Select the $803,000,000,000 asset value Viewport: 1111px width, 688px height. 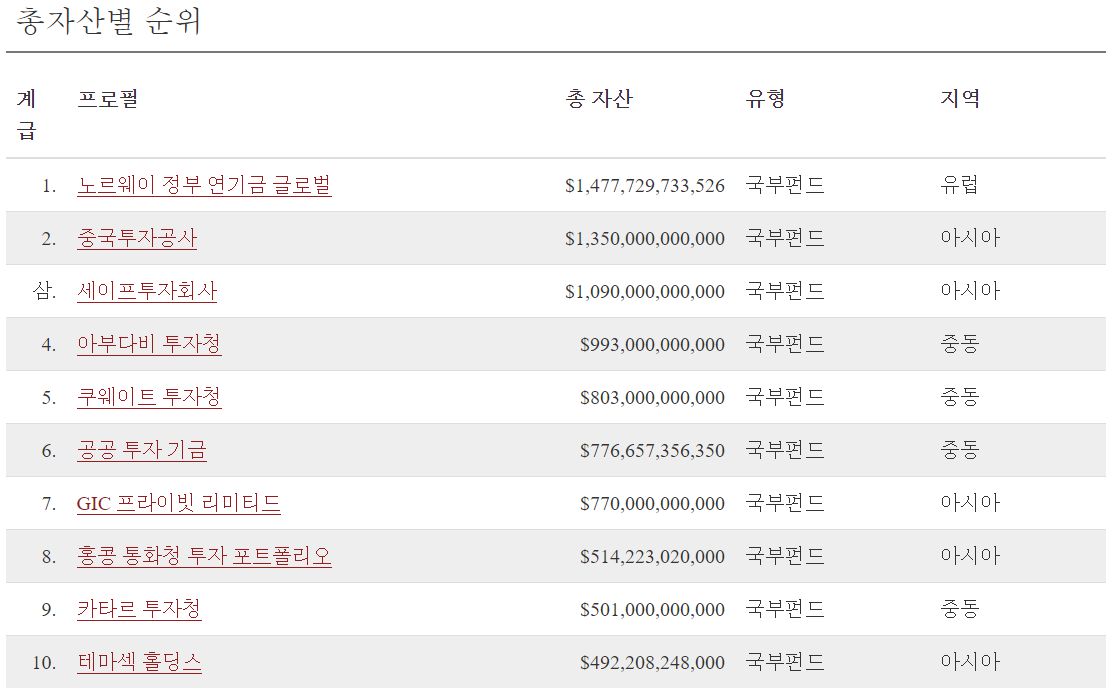pos(653,397)
